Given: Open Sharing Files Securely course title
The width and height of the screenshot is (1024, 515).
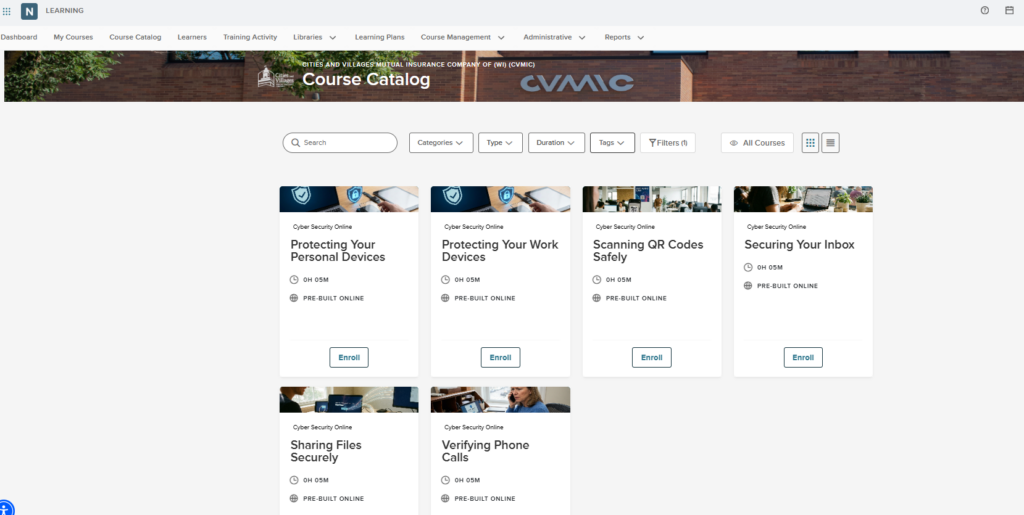Looking at the screenshot, I should coord(326,451).
